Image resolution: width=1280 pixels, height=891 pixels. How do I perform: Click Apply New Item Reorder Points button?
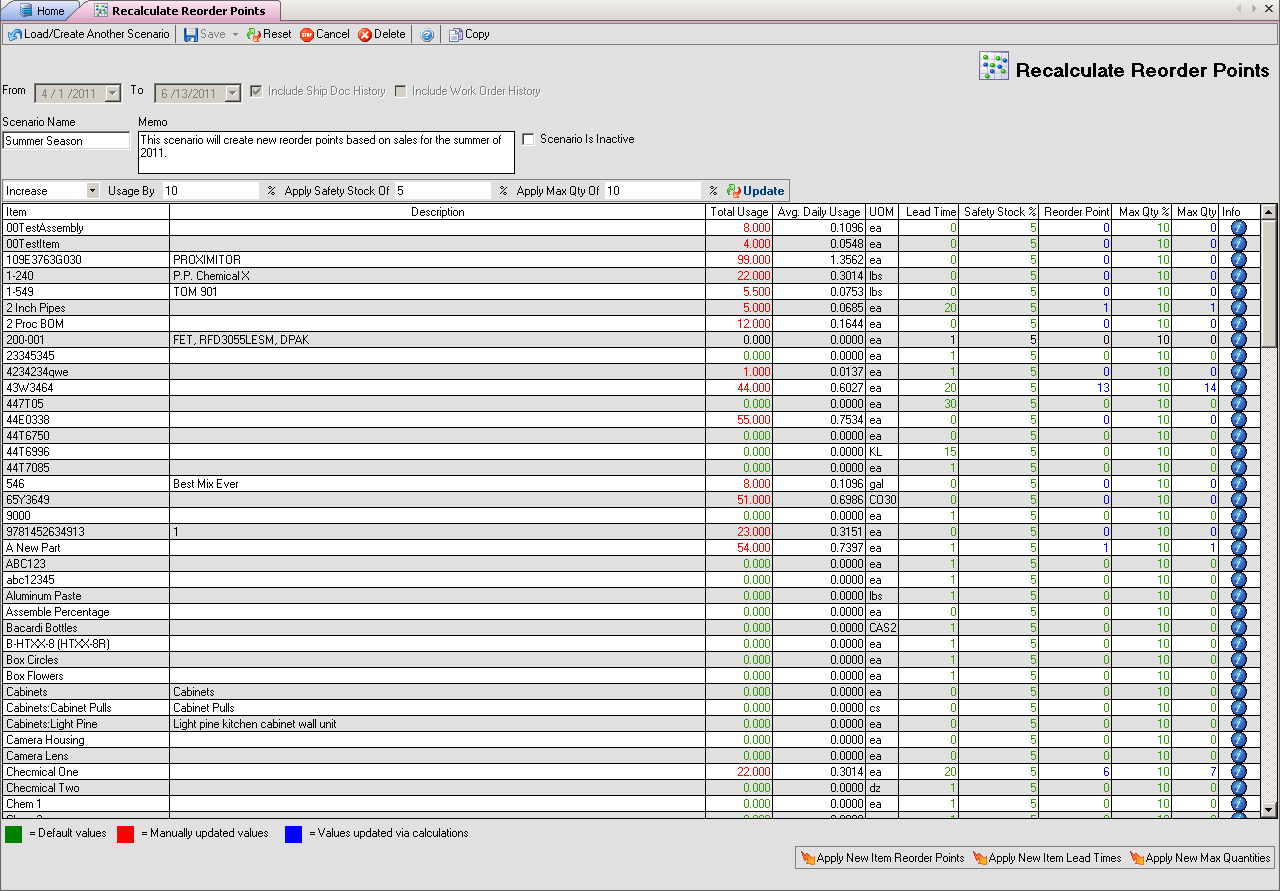(882, 858)
